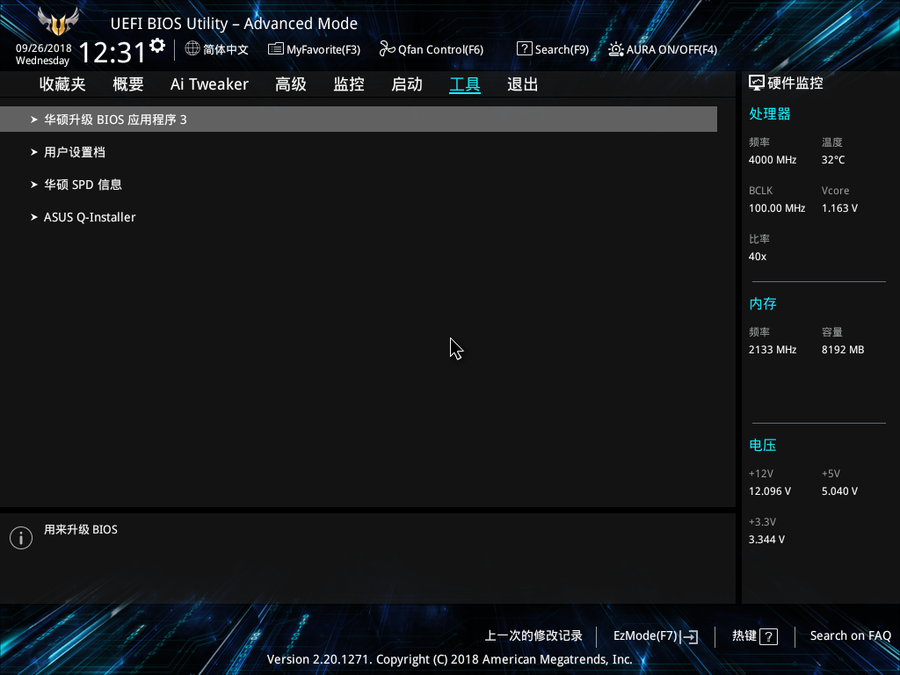Open 上一次的修改记录 last modified log

pyautogui.click(x=533, y=636)
